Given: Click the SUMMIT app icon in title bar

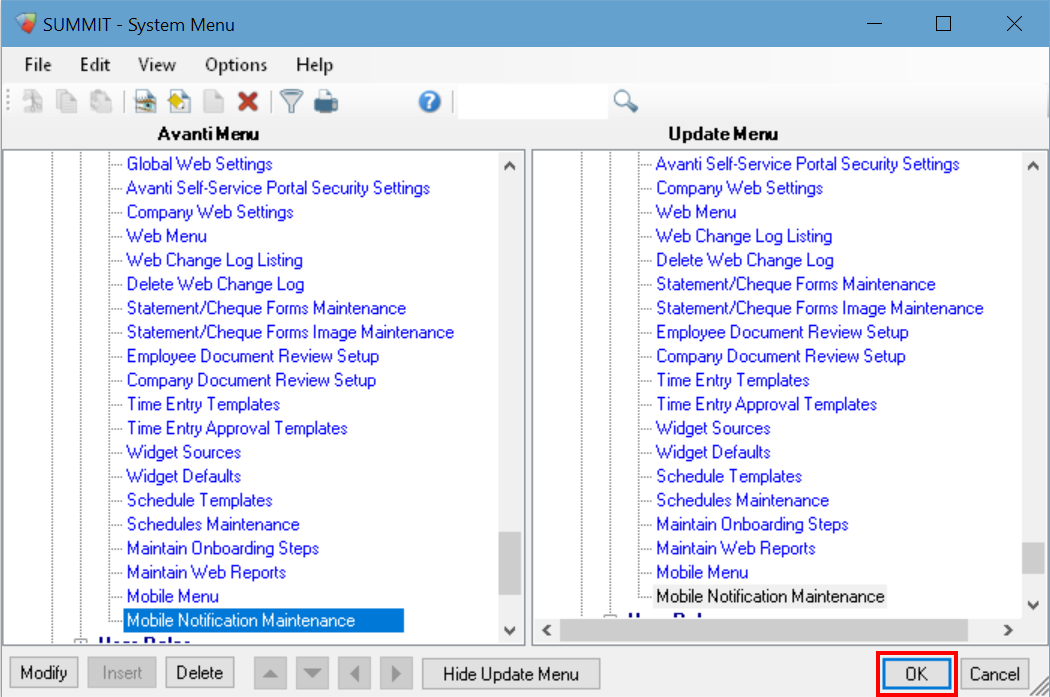Looking at the screenshot, I should click(x=27, y=23).
